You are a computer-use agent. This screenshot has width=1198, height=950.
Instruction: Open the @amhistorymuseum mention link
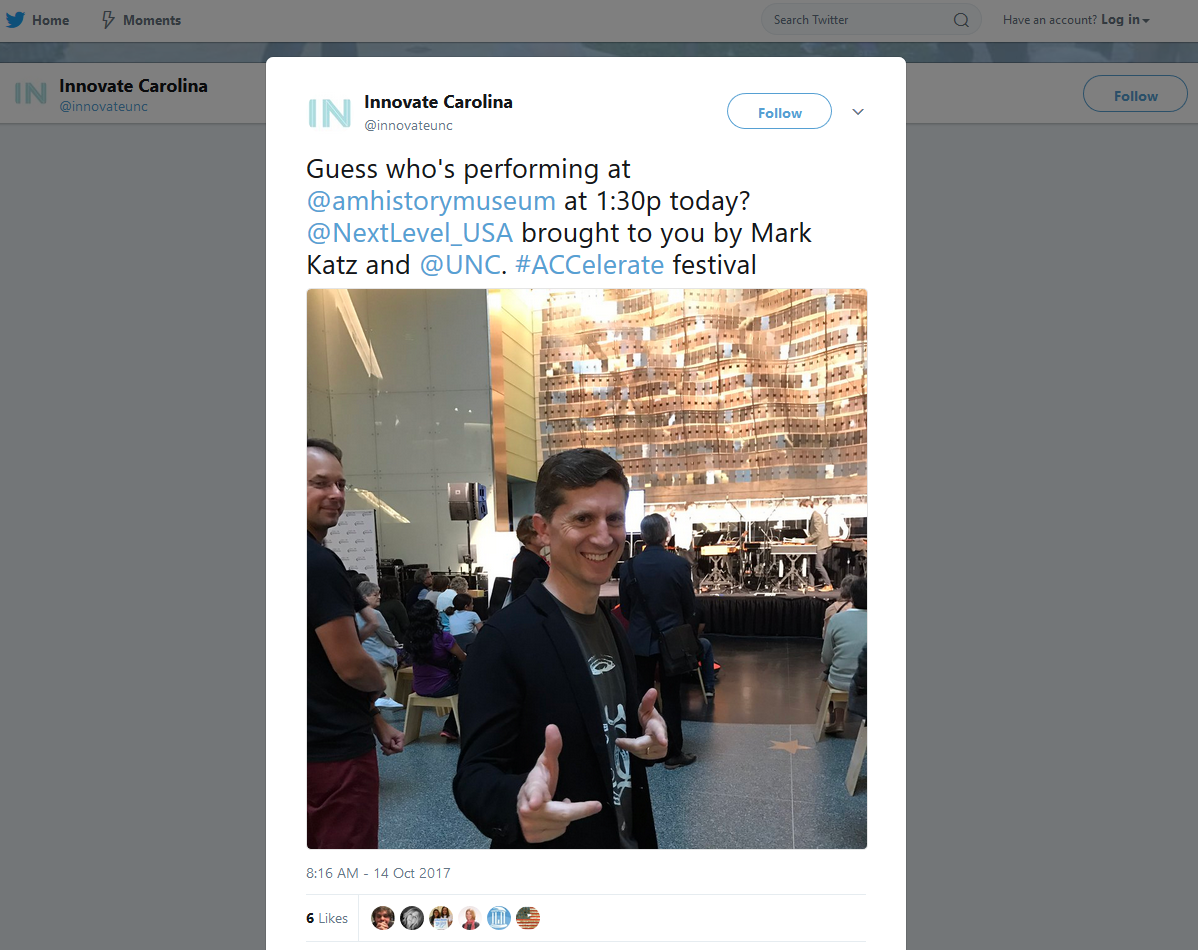point(431,201)
